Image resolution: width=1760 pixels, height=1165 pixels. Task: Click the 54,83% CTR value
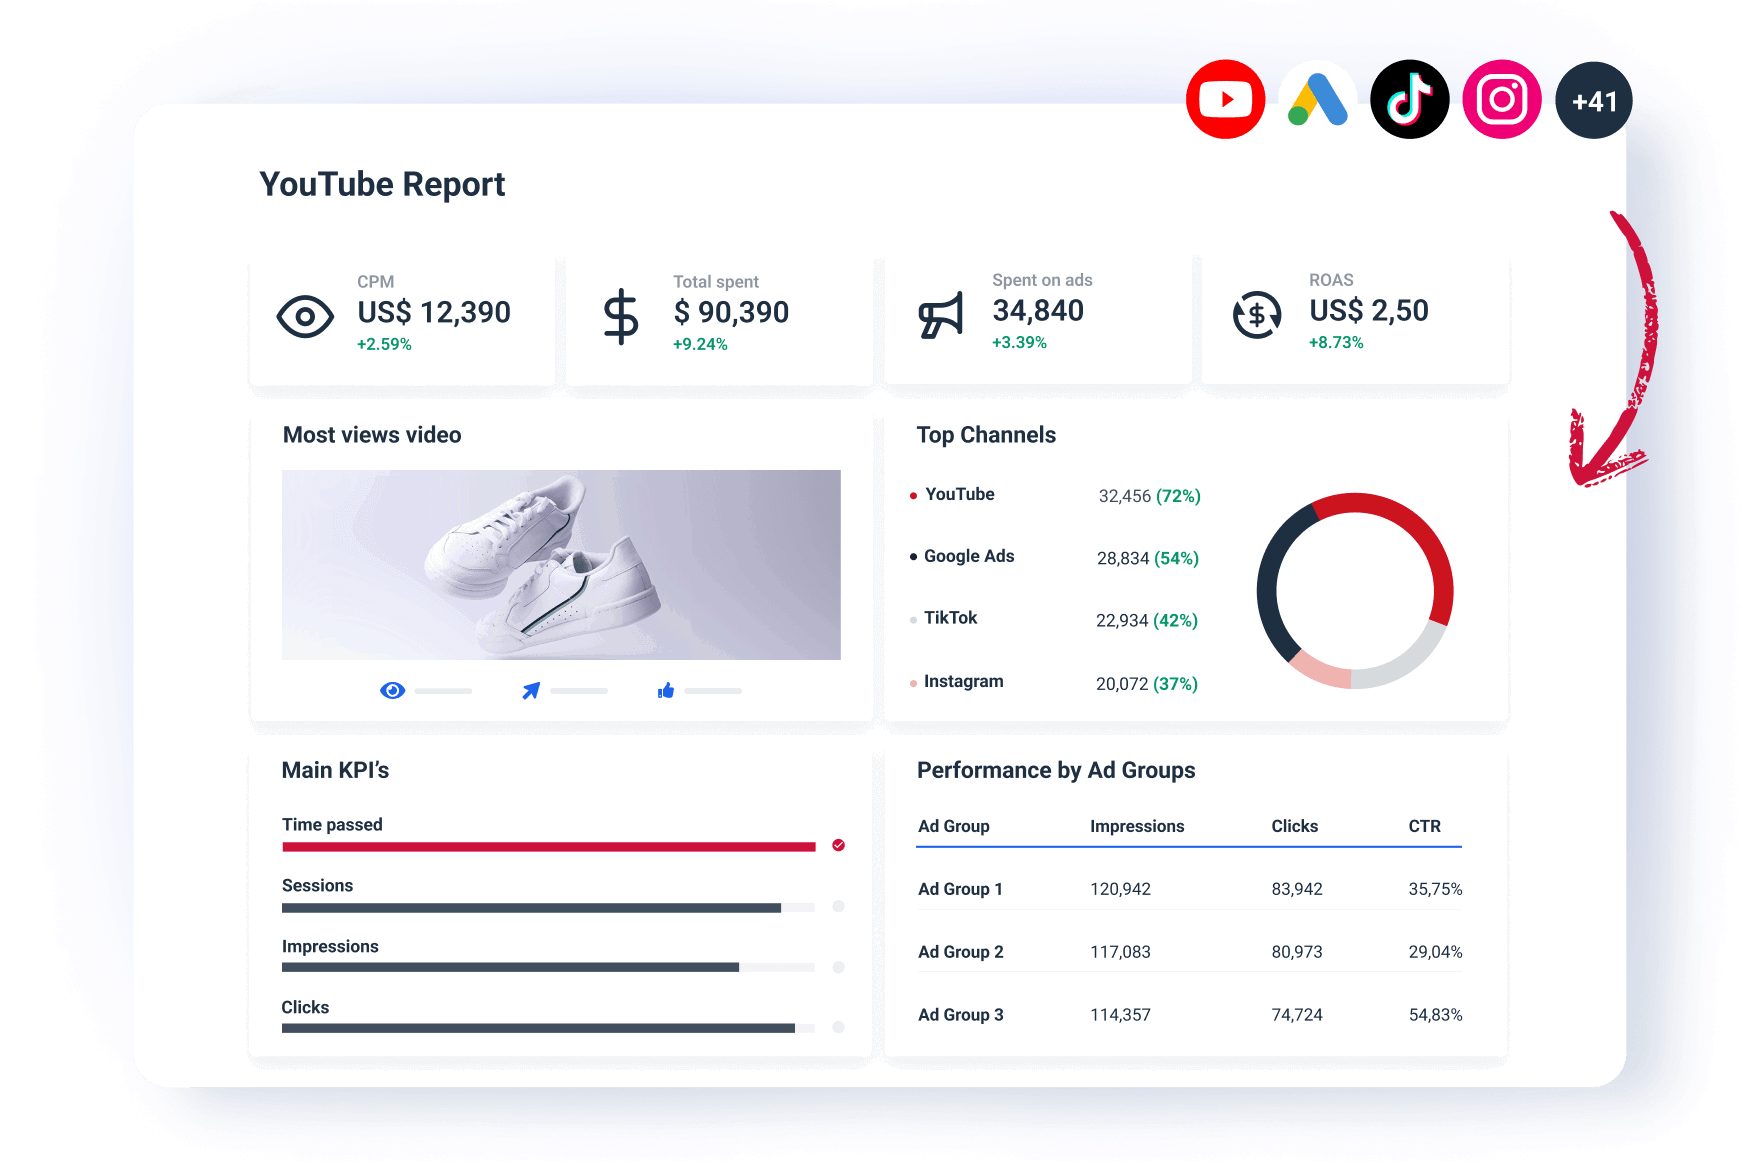(x=1436, y=1015)
